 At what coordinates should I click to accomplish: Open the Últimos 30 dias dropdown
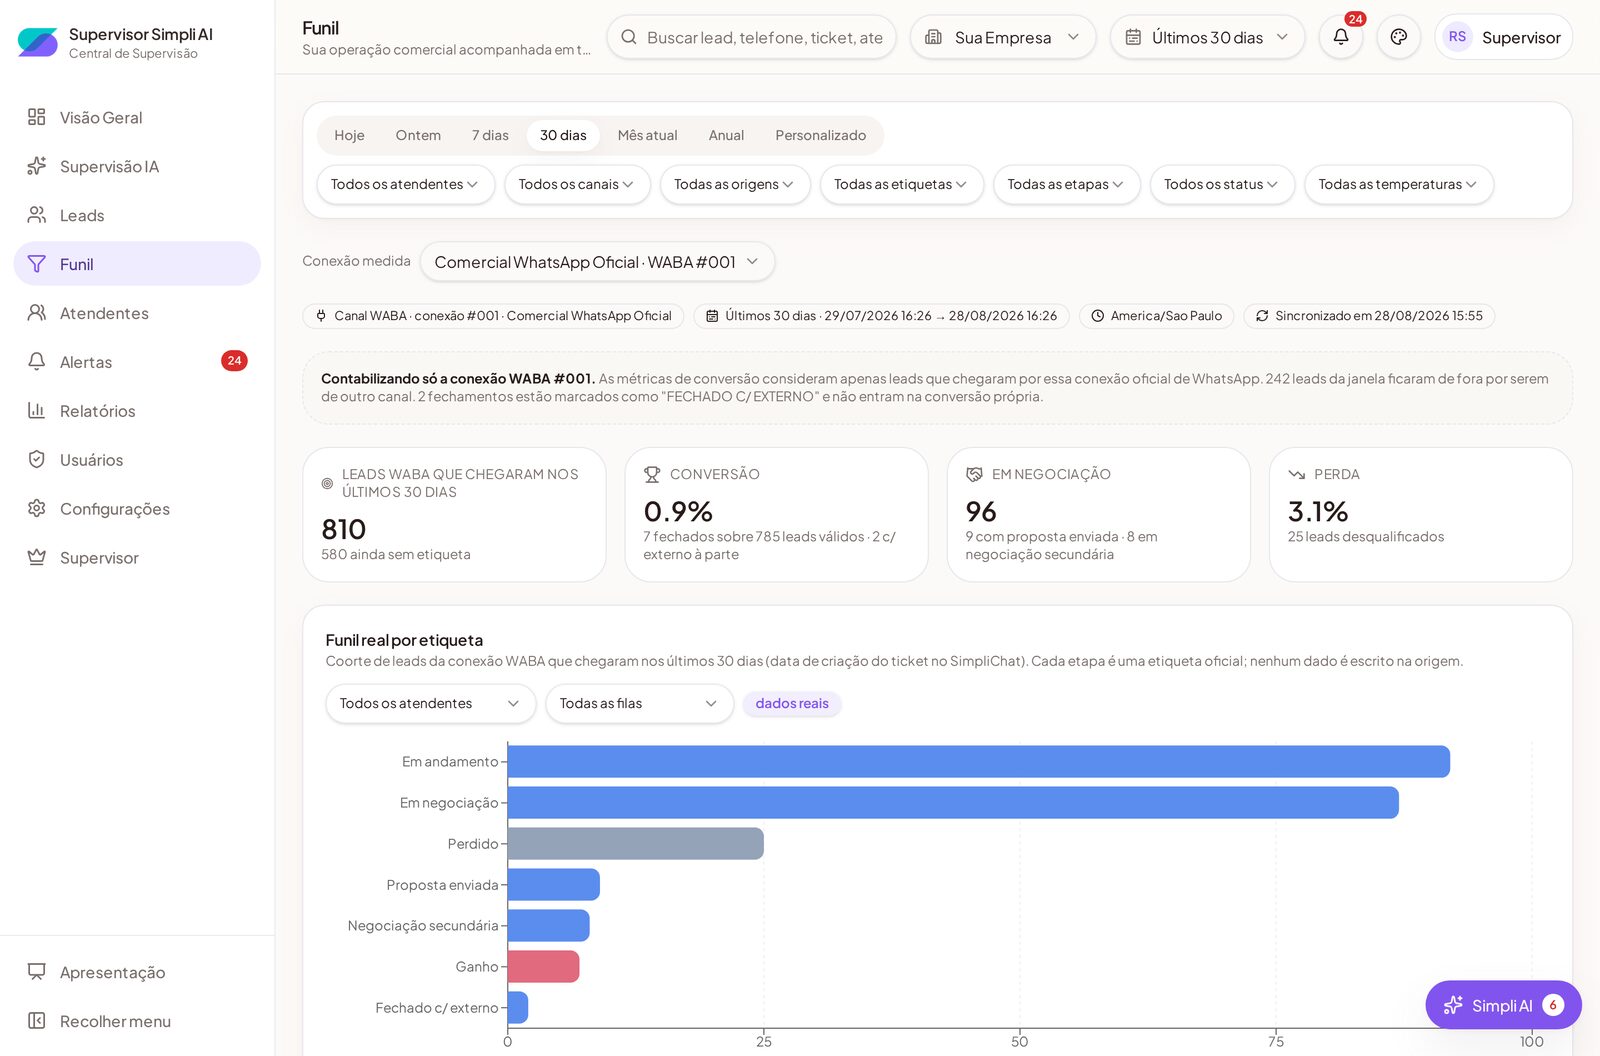point(1207,37)
